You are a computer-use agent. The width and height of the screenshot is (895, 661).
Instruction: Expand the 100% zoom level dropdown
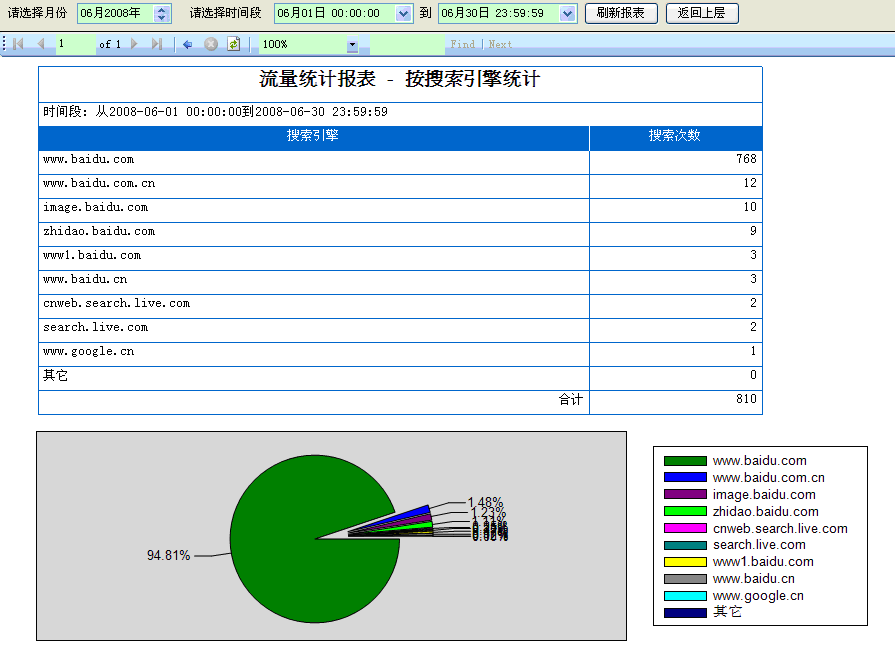pos(352,45)
